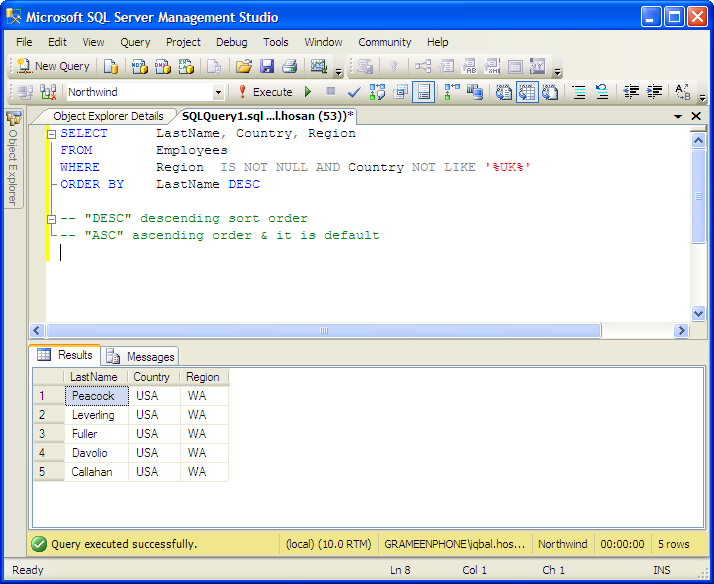This screenshot has width=714, height=584.
Task: Open the Query menu
Action: 135,42
